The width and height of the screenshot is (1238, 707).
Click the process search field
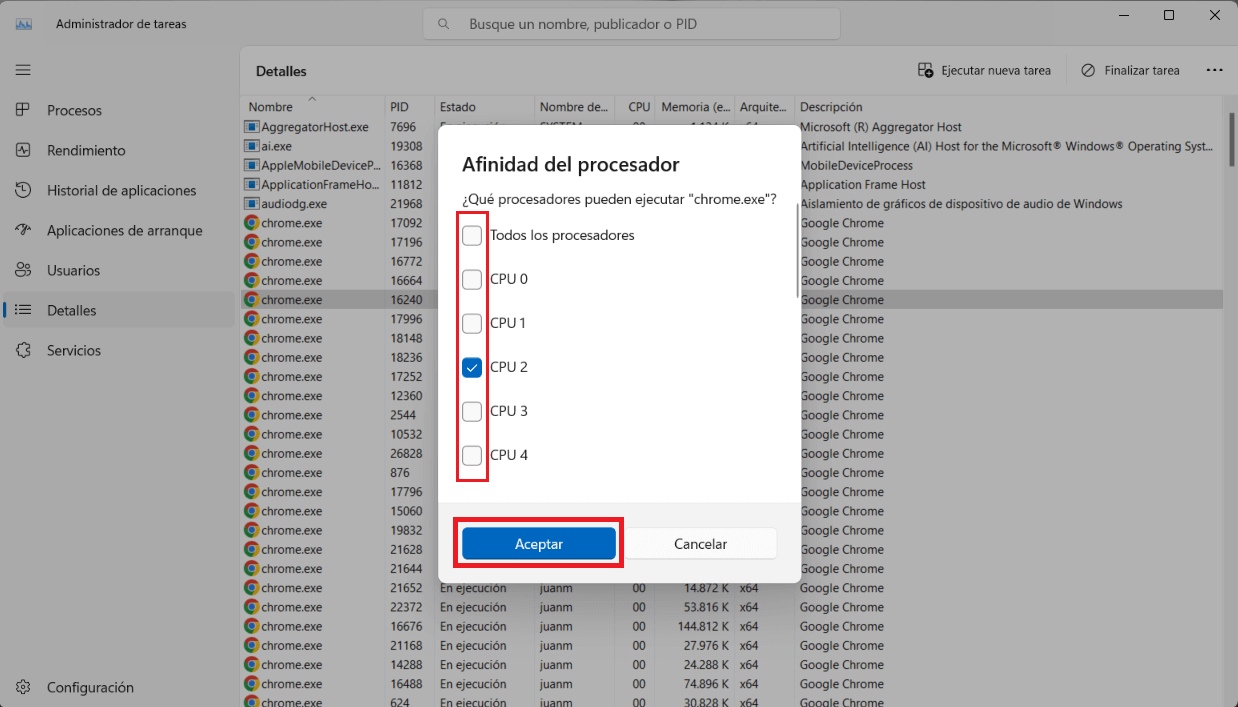coord(632,23)
